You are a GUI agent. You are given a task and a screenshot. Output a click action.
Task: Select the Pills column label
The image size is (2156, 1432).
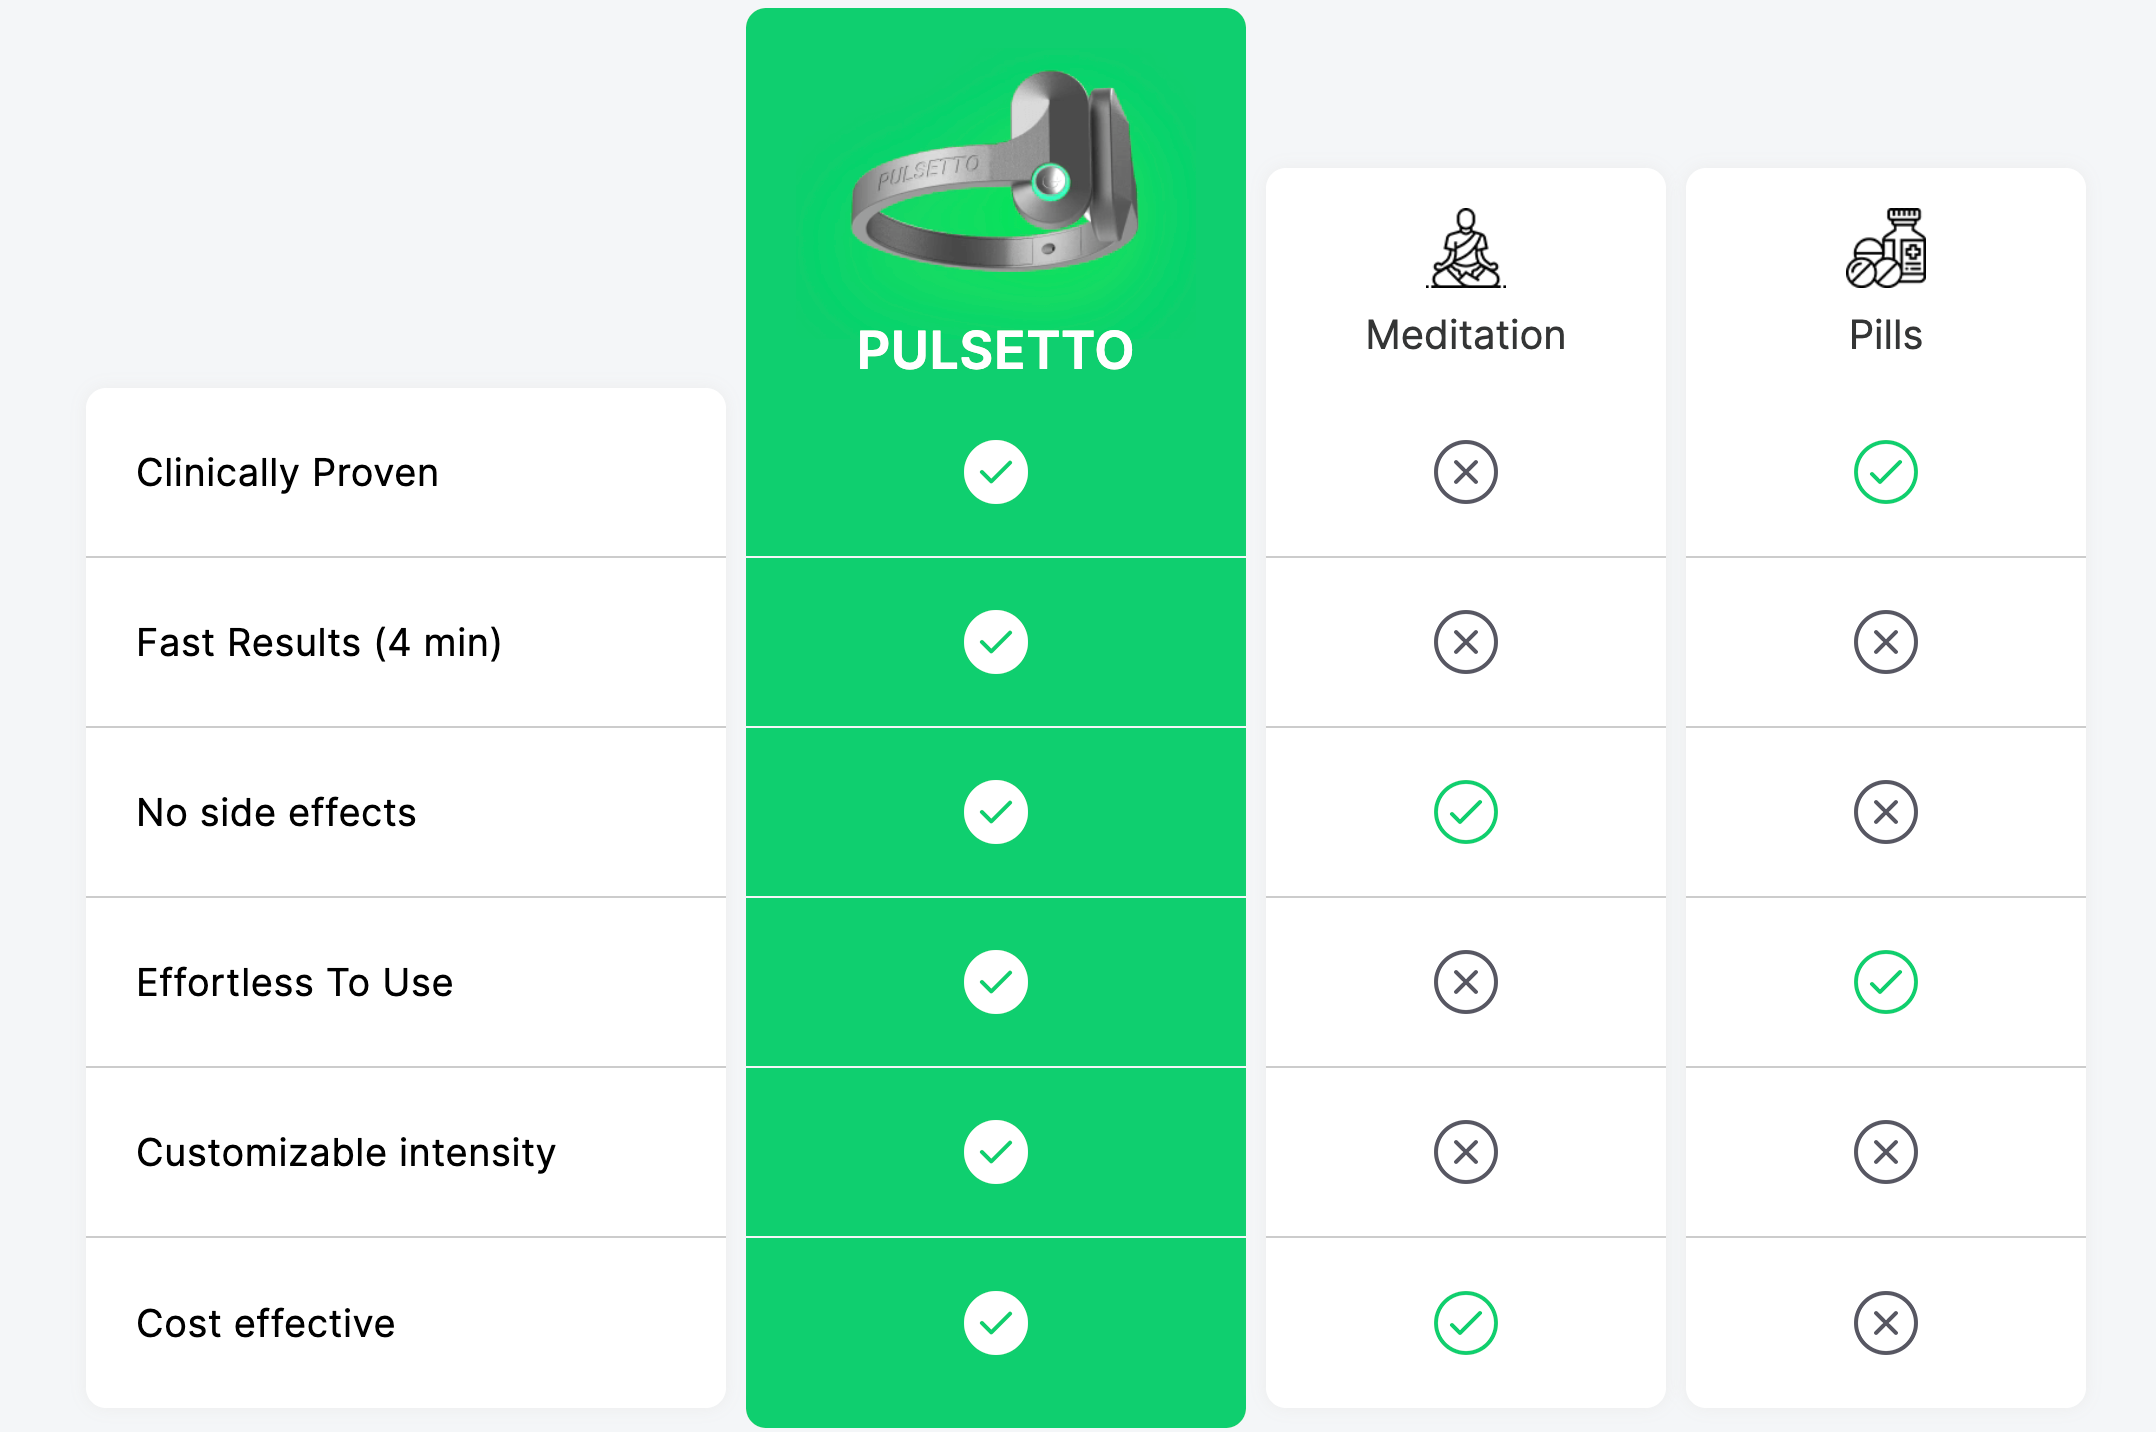[x=1886, y=335]
